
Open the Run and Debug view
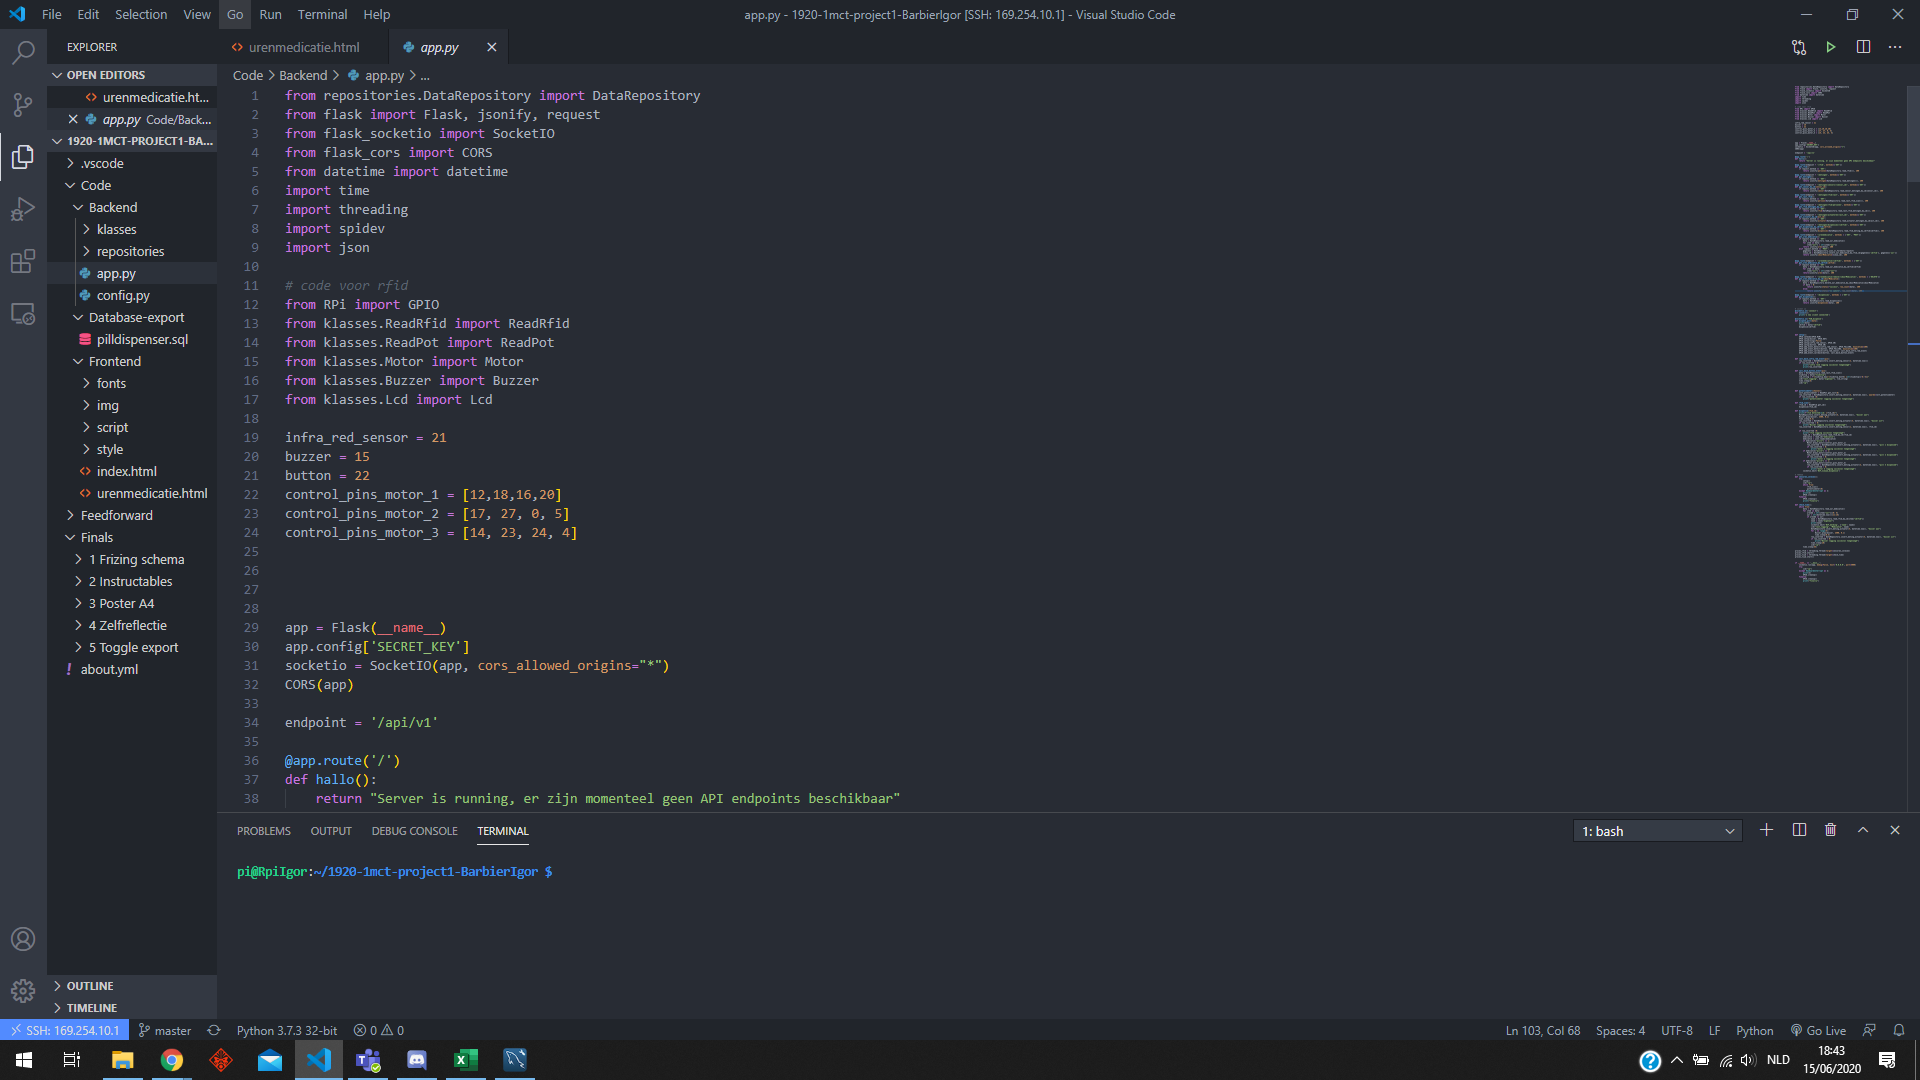23,209
